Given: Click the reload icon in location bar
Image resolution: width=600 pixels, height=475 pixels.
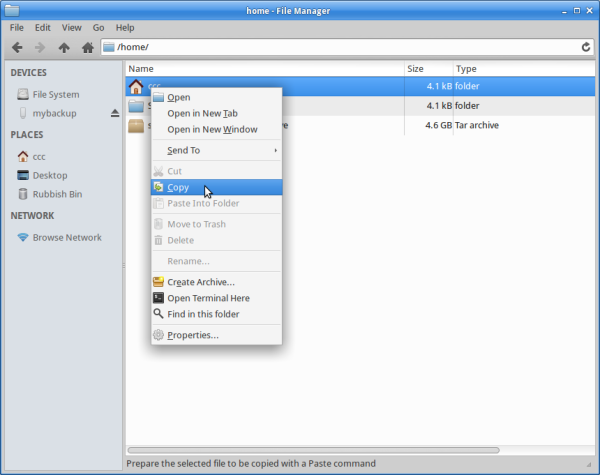Looking at the screenshot, I should pyautogui.click(x=586, y=47).
